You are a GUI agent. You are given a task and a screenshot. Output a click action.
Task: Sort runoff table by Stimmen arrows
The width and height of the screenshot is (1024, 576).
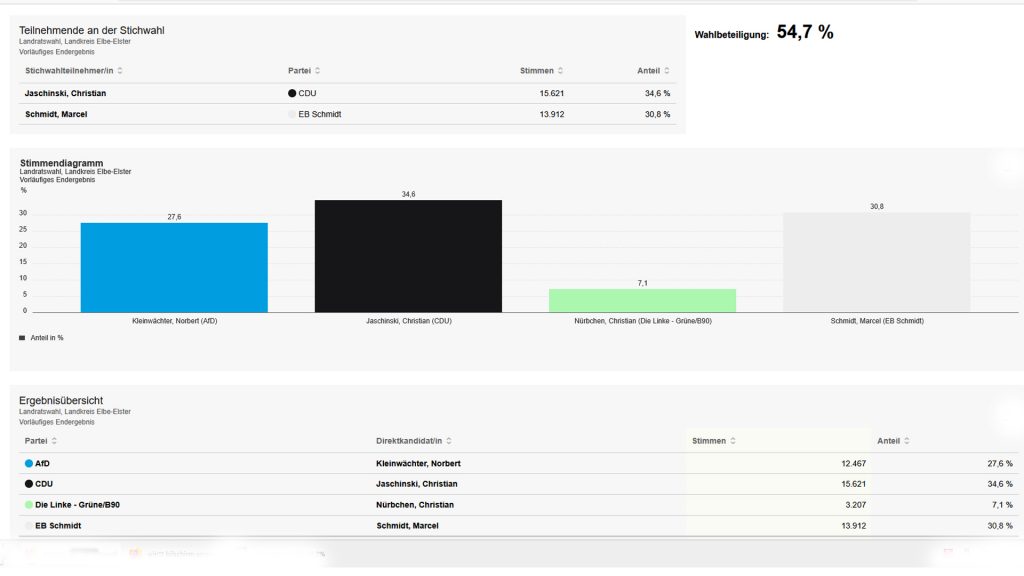[560, 71]
